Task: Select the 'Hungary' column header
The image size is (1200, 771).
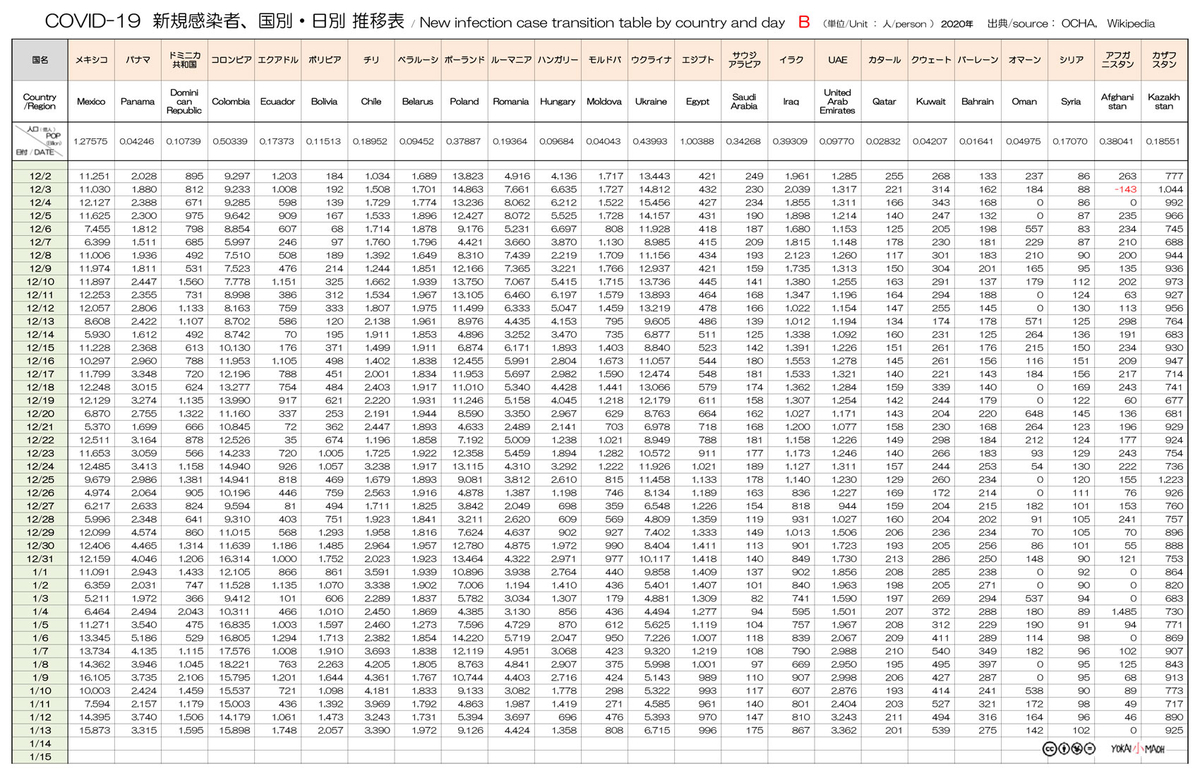Action: [557, 101]
